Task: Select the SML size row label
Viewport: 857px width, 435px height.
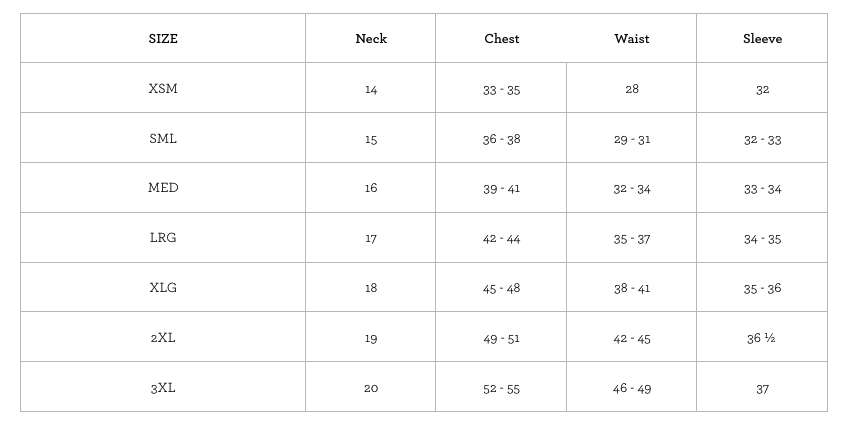Action: click(x=163, y=139)
